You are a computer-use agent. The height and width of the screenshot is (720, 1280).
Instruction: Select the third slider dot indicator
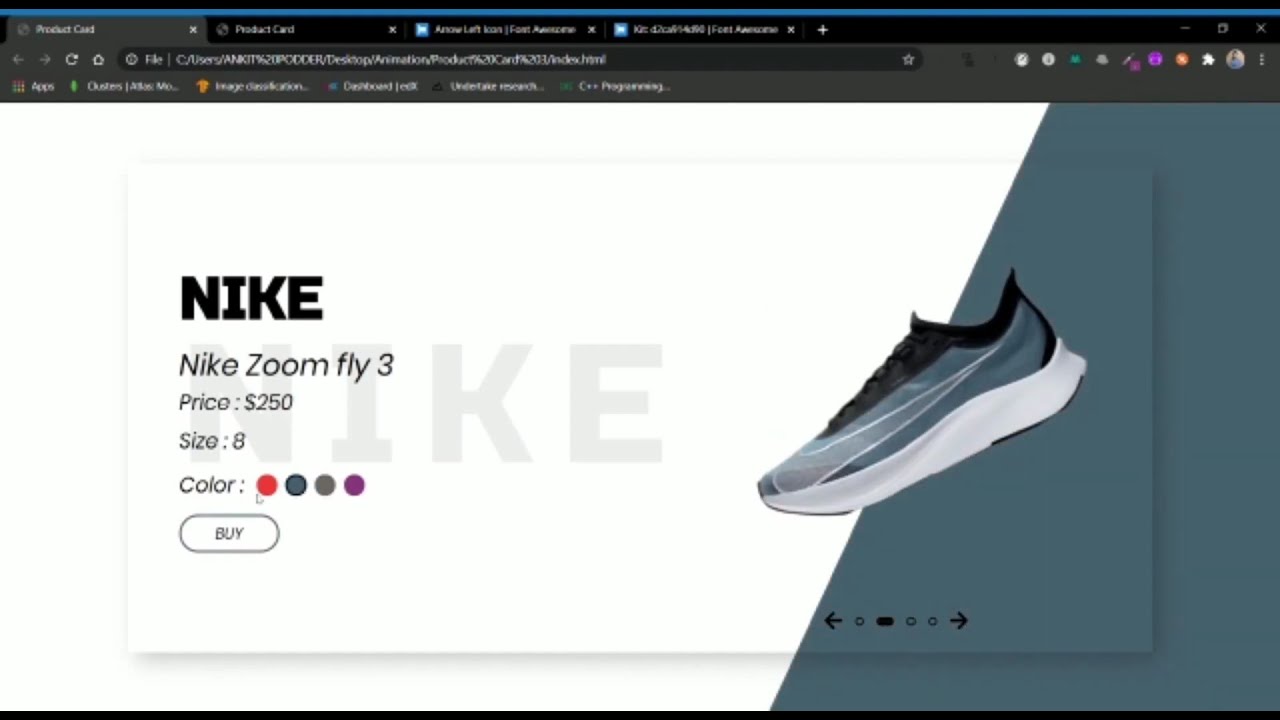pyautogui.click(x=911, y=621)
